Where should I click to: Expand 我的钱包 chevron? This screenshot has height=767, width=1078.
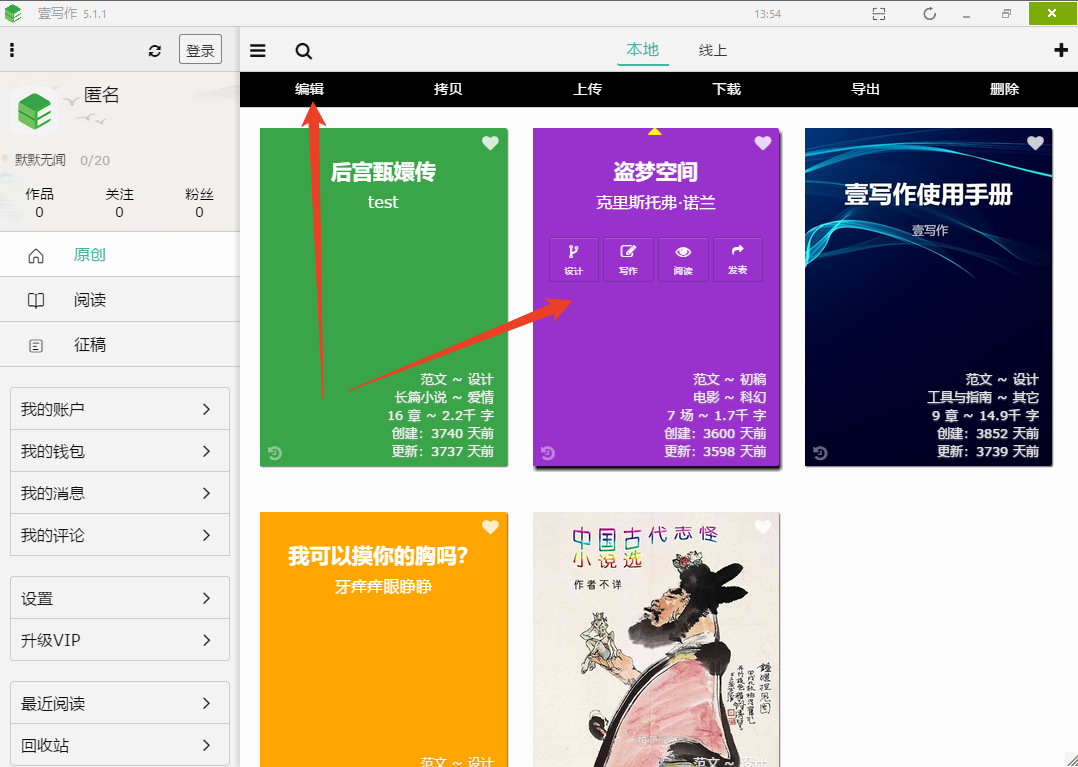pyautogui.click(x=206, y=451)
